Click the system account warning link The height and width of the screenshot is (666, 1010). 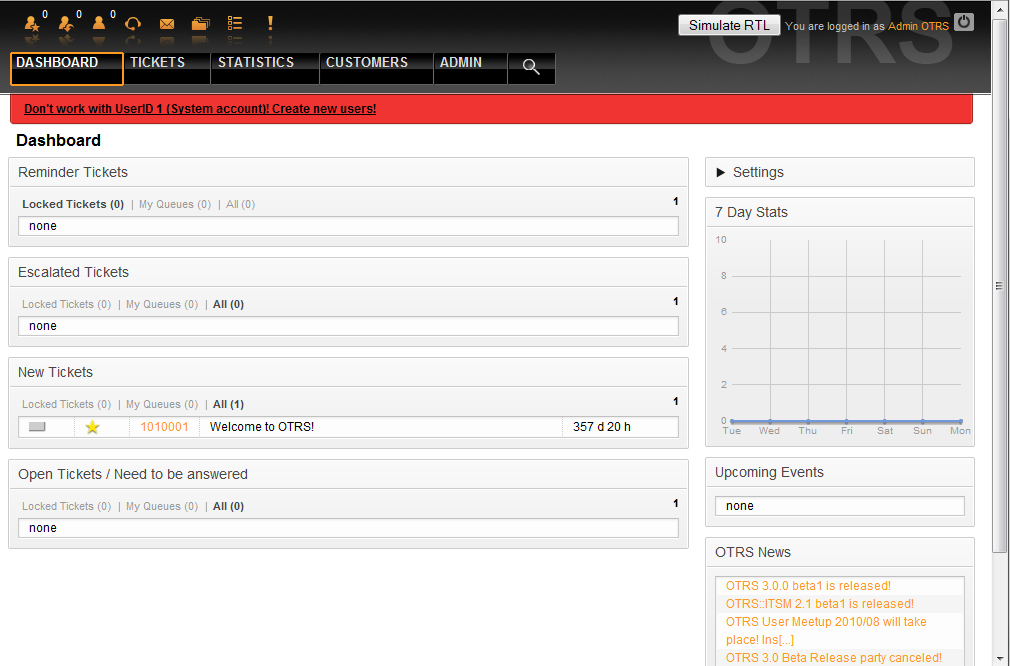pyautogui.click(x=200, y=108)
